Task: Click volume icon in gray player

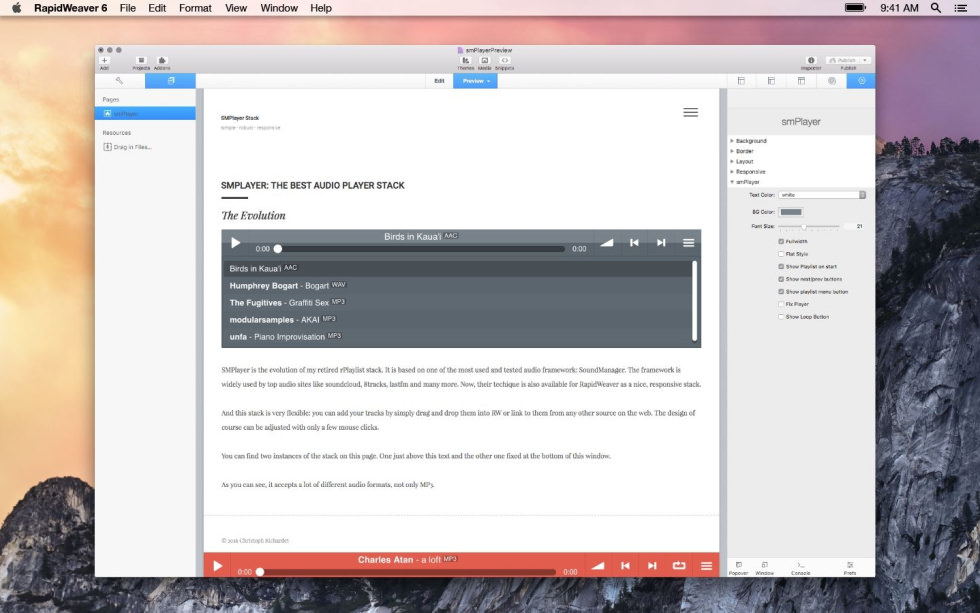Action: coord(606,242)
